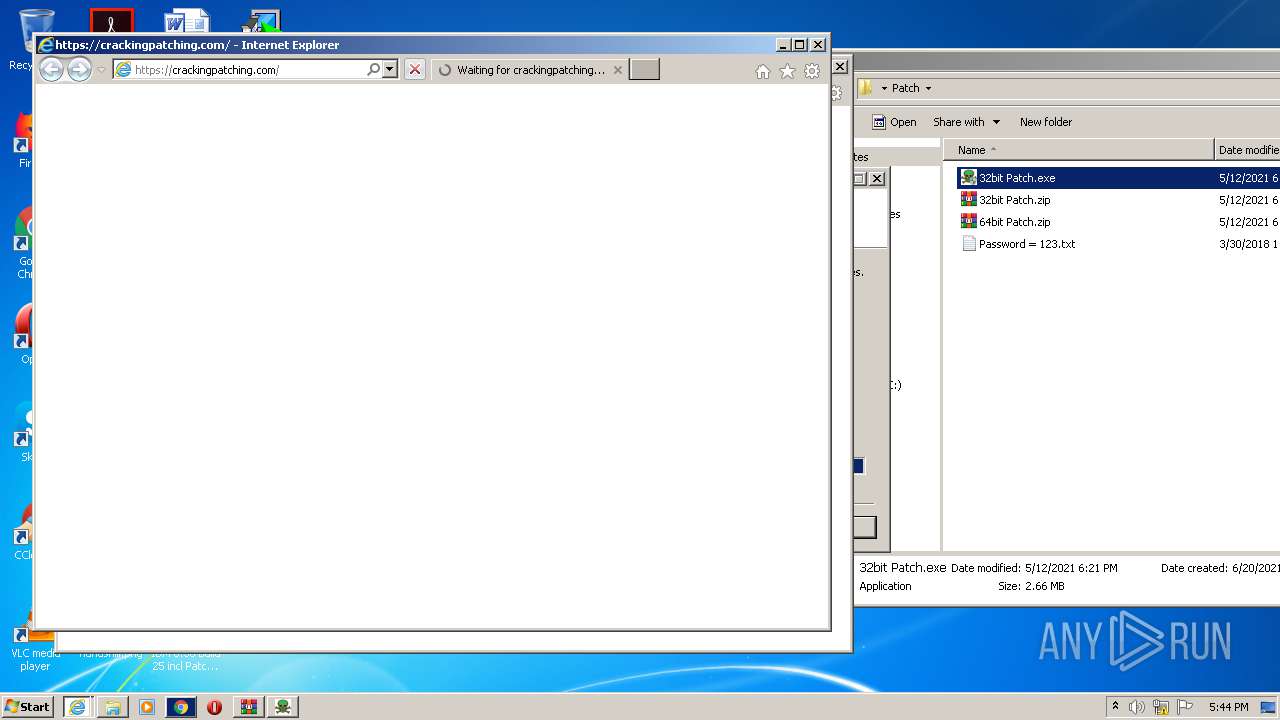This screenshot has height=720, width=1280.
Task: Open Favorites star in Internet Explorer
Action: [x=787, y=71]
